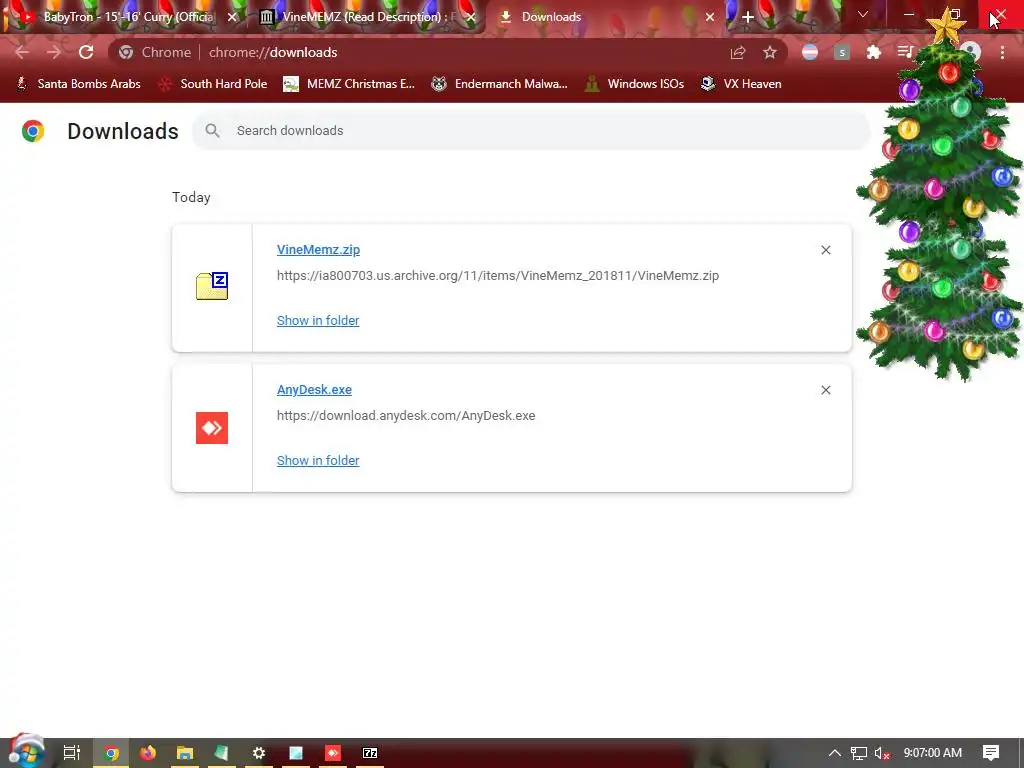Expand the tab search chevron
This screenshot has width=1024, height=768.
click(x=863, y=14)
